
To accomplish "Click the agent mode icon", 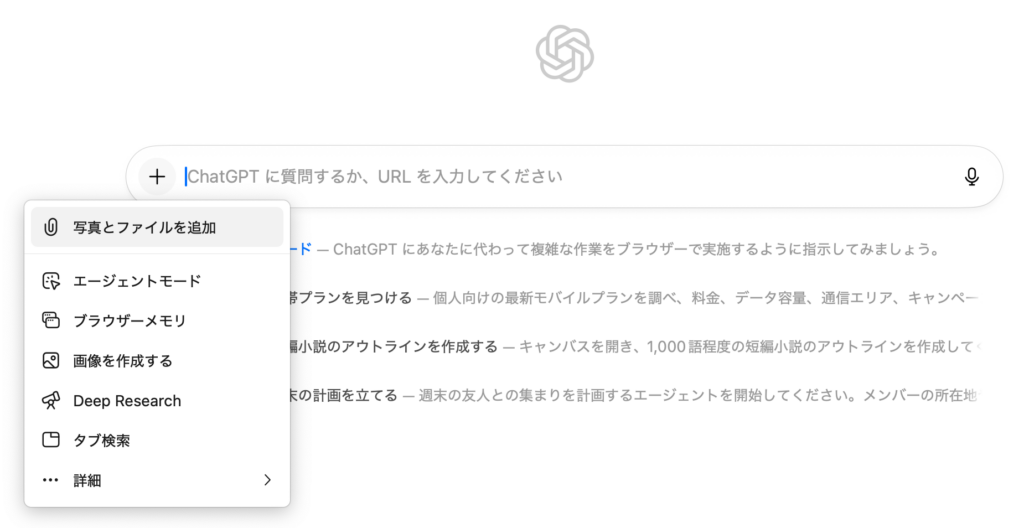I will pos(51,281).
